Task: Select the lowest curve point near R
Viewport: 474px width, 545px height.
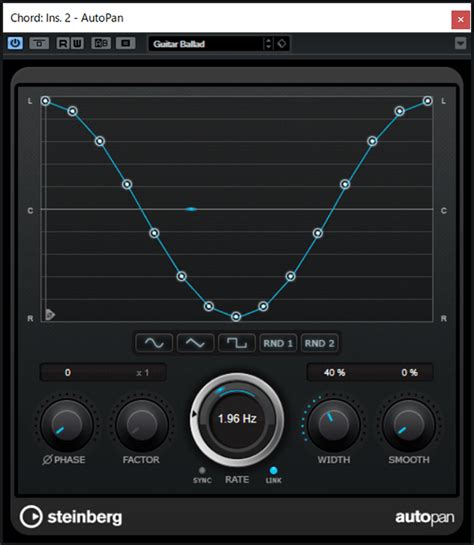Action: tap(236, 316)
